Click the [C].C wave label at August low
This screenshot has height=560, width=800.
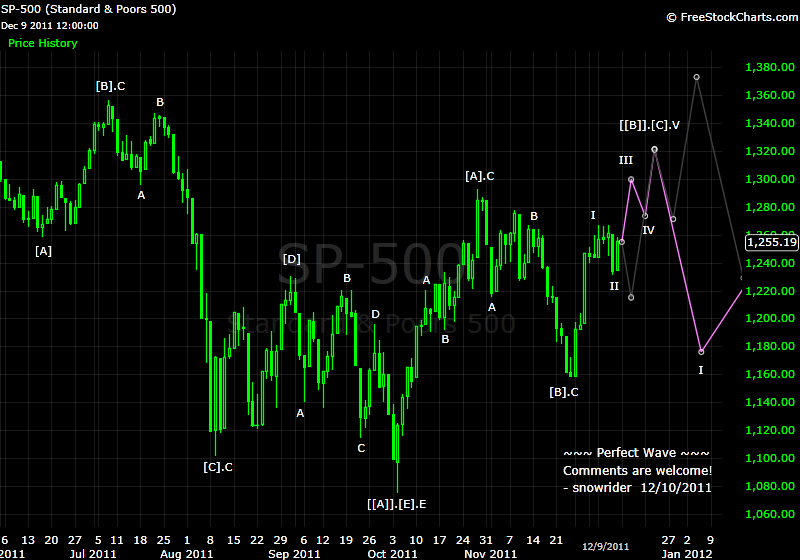[x=218, y=467]
